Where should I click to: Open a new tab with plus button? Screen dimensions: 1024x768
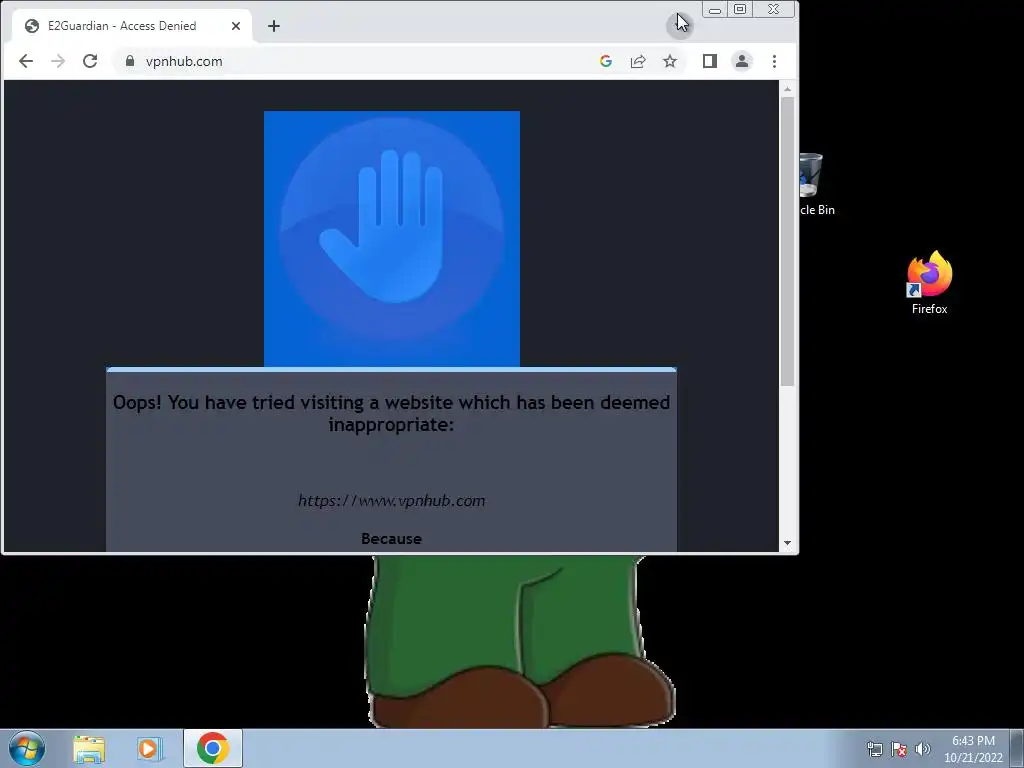tap(274, 26)
